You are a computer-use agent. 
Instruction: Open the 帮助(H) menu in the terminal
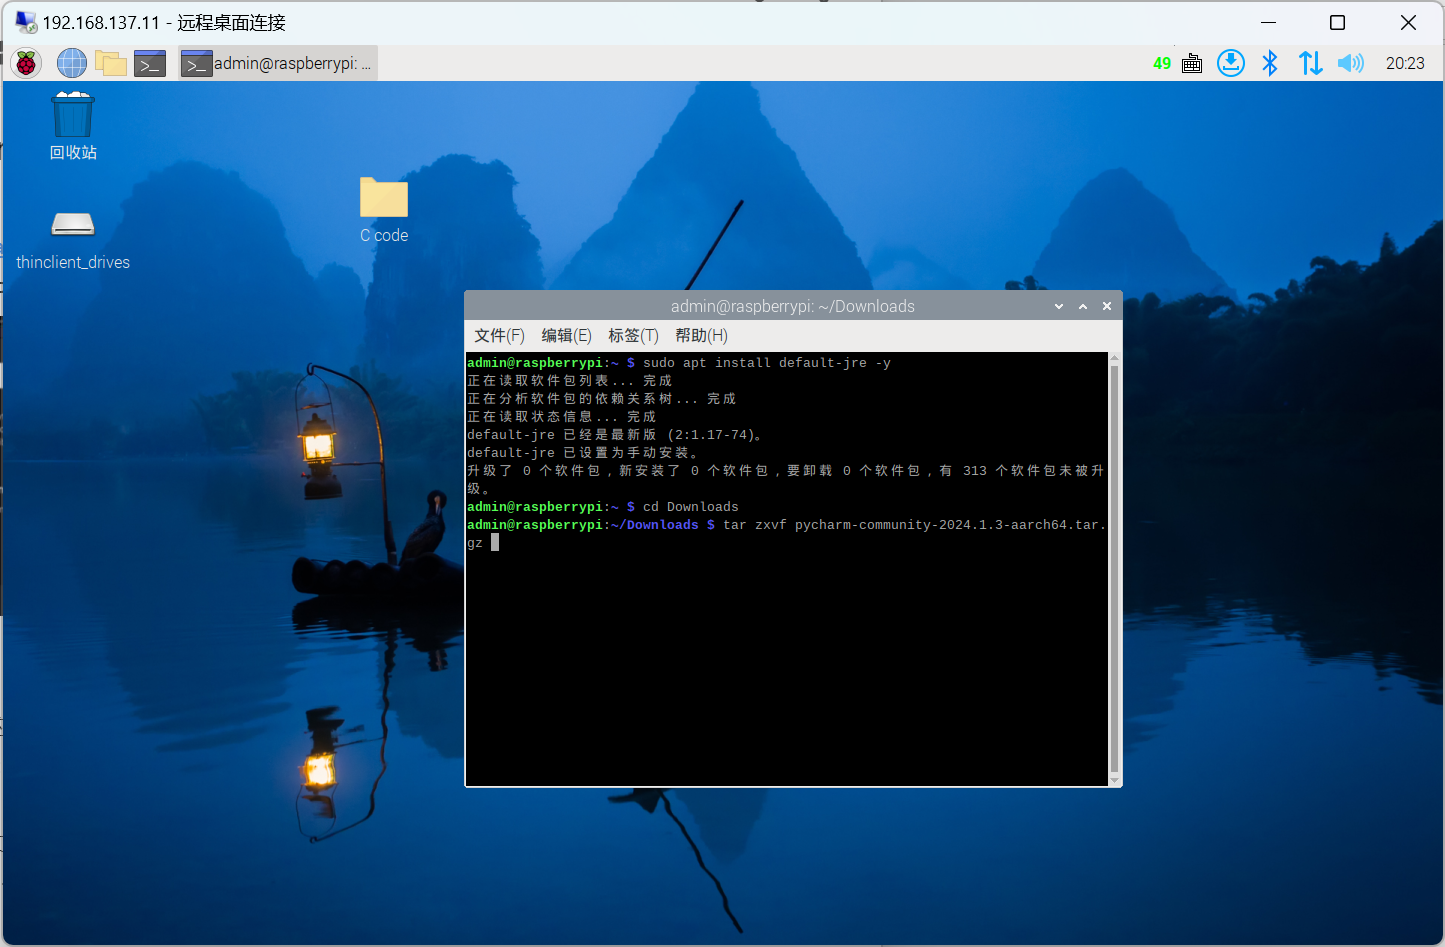tap(701, 336)
